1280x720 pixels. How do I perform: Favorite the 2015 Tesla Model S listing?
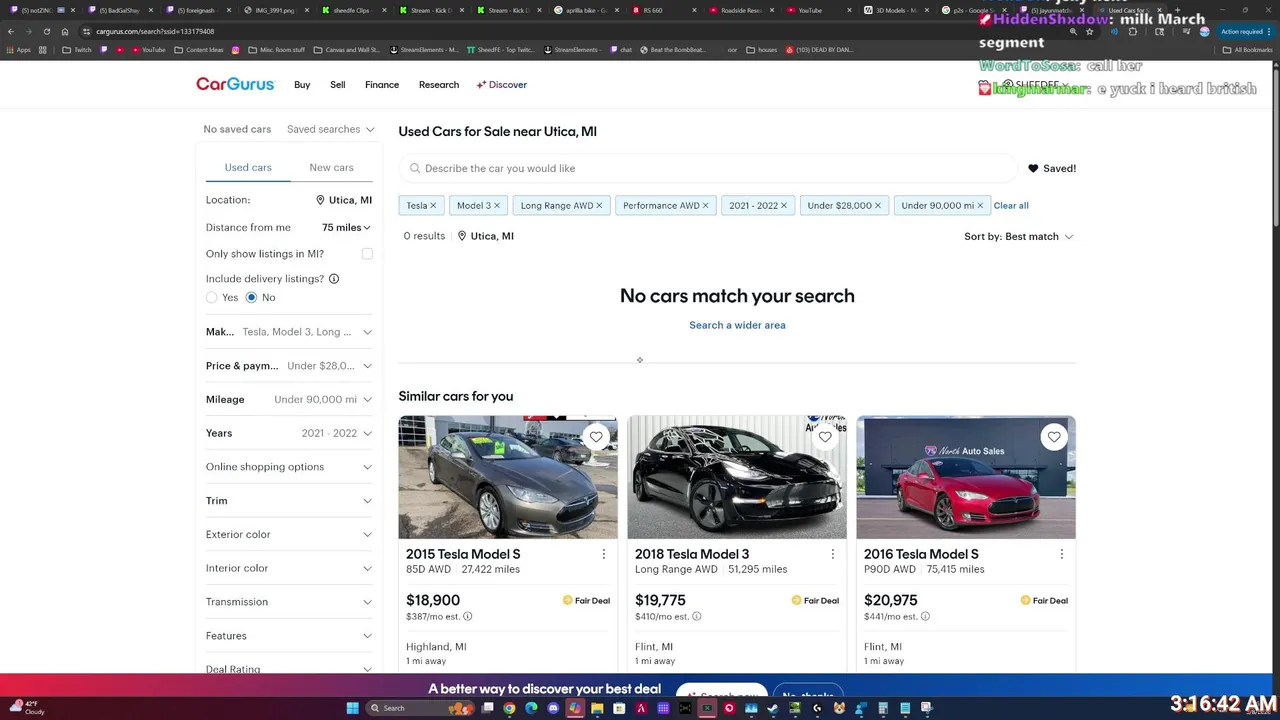tap(596, 437)
